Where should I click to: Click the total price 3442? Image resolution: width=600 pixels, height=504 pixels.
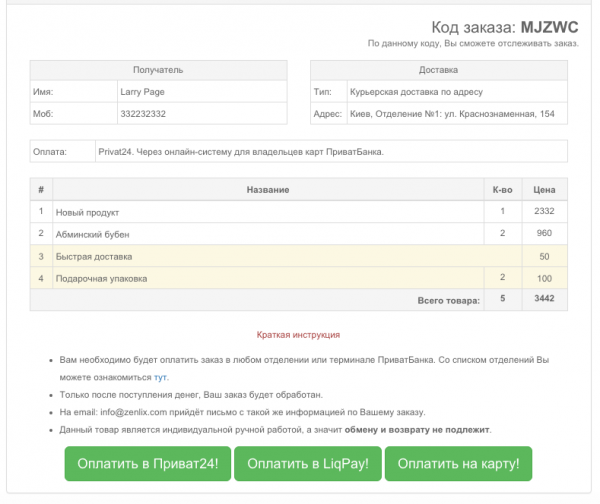(x=544, y=299)
